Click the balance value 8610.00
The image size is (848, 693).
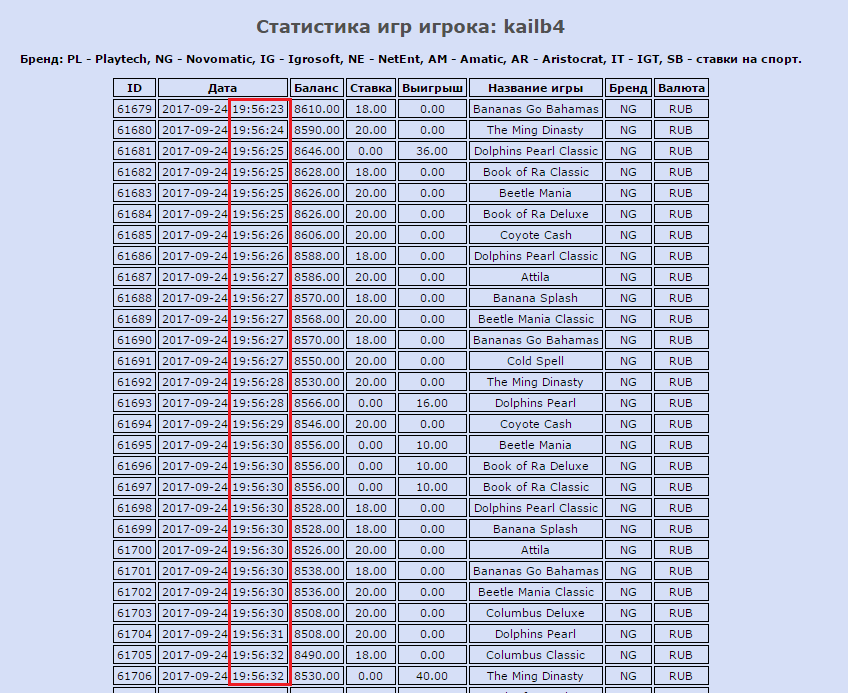click(x=317, y=109)
